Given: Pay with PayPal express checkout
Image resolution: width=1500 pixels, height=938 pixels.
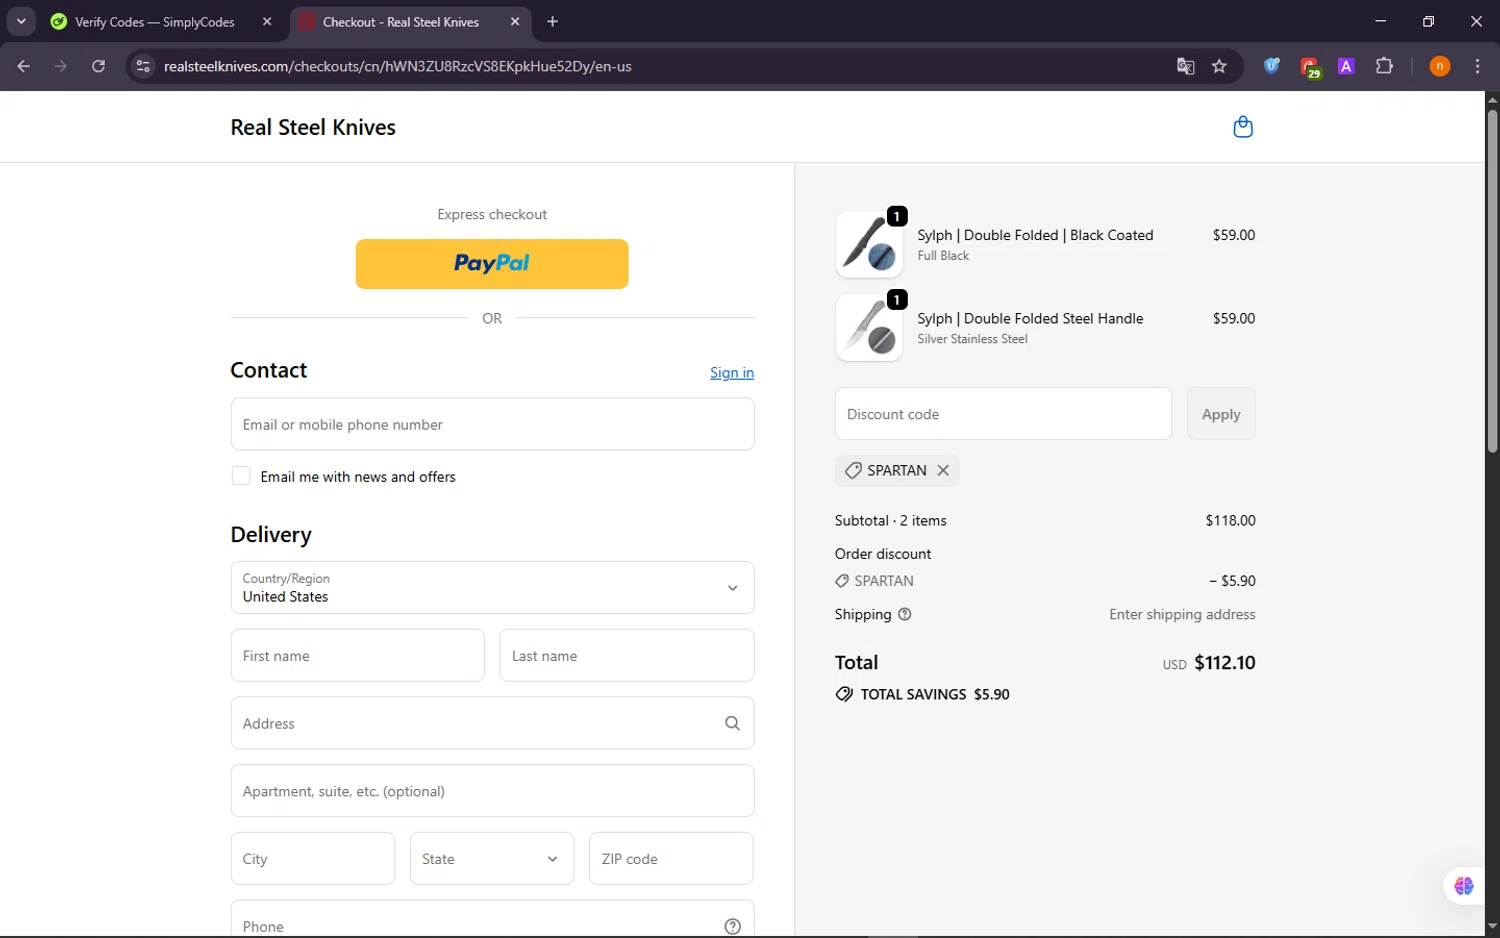Looking at the screenshot, I should (492, 264).
